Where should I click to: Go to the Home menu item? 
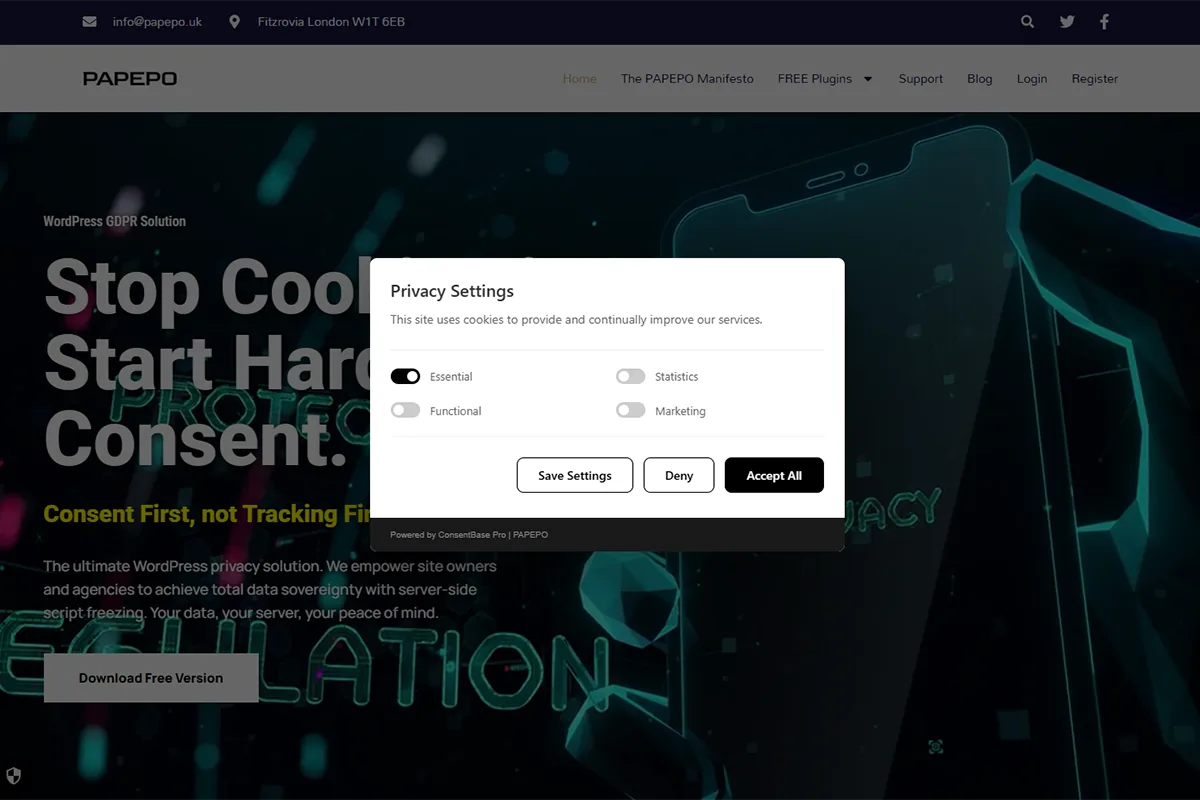(580, 79)
